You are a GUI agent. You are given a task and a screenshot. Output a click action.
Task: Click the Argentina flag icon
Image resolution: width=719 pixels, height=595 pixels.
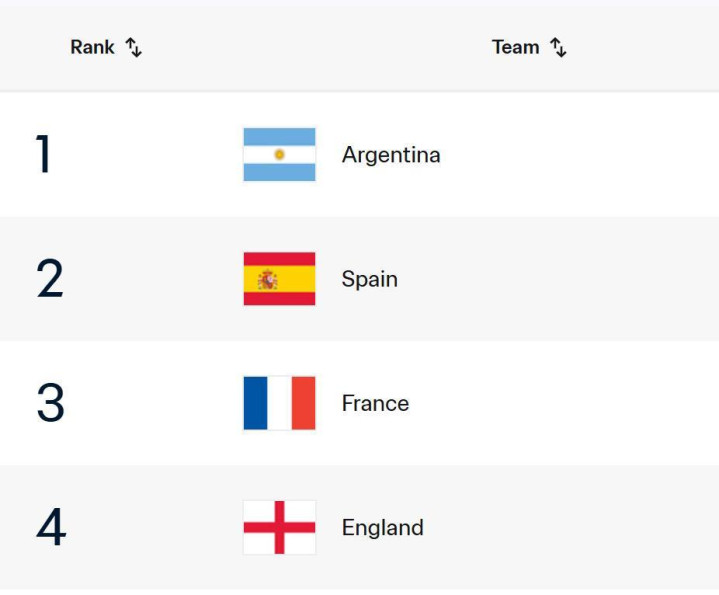tap(279, 154)
